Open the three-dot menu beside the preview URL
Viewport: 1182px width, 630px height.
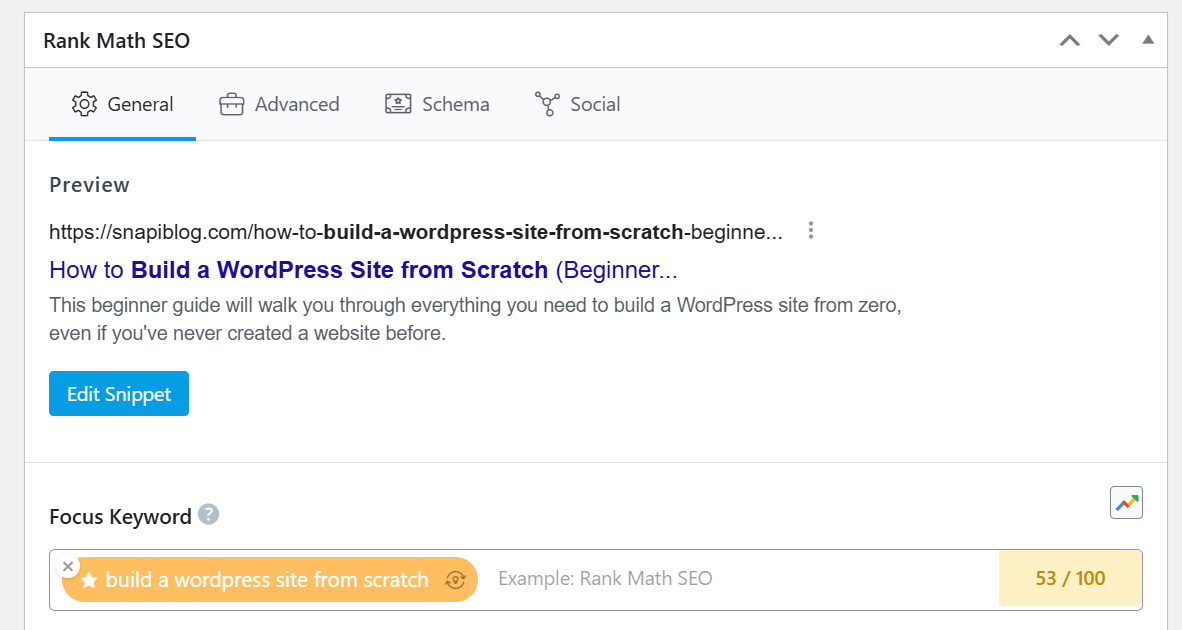click(x=810, y=230)
